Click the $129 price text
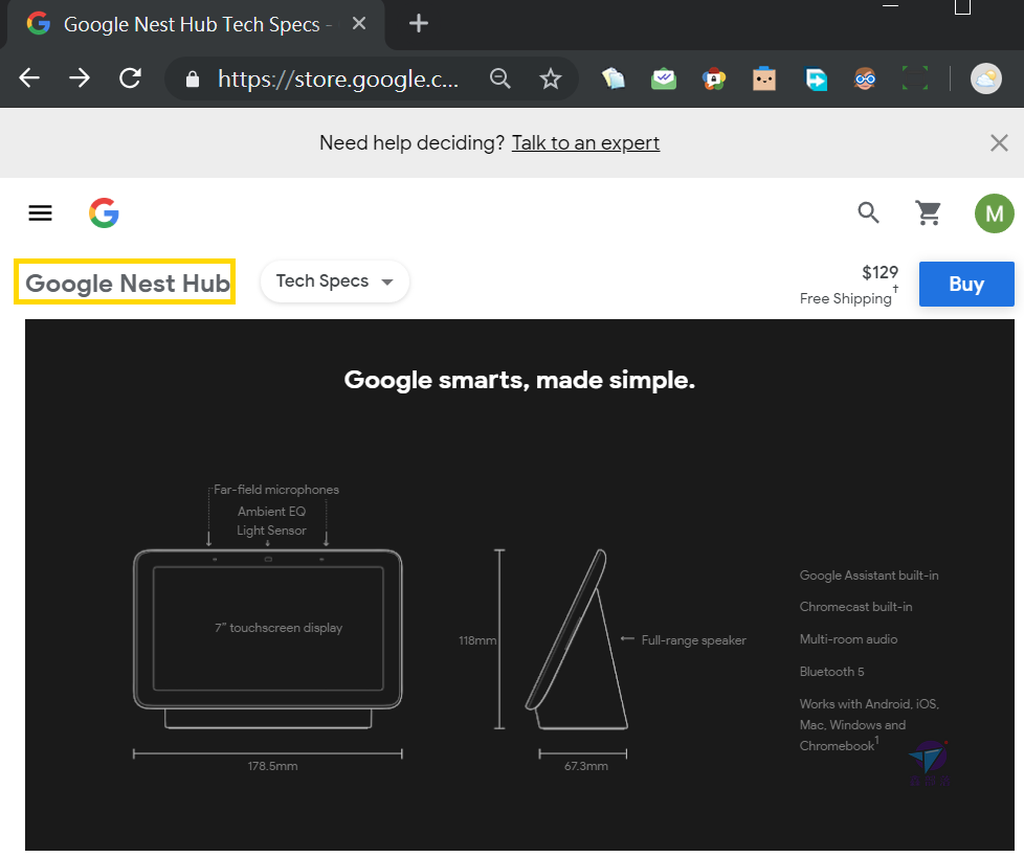Image resolution: width=1024 pixels, height=857 pixels. (880, 272)
